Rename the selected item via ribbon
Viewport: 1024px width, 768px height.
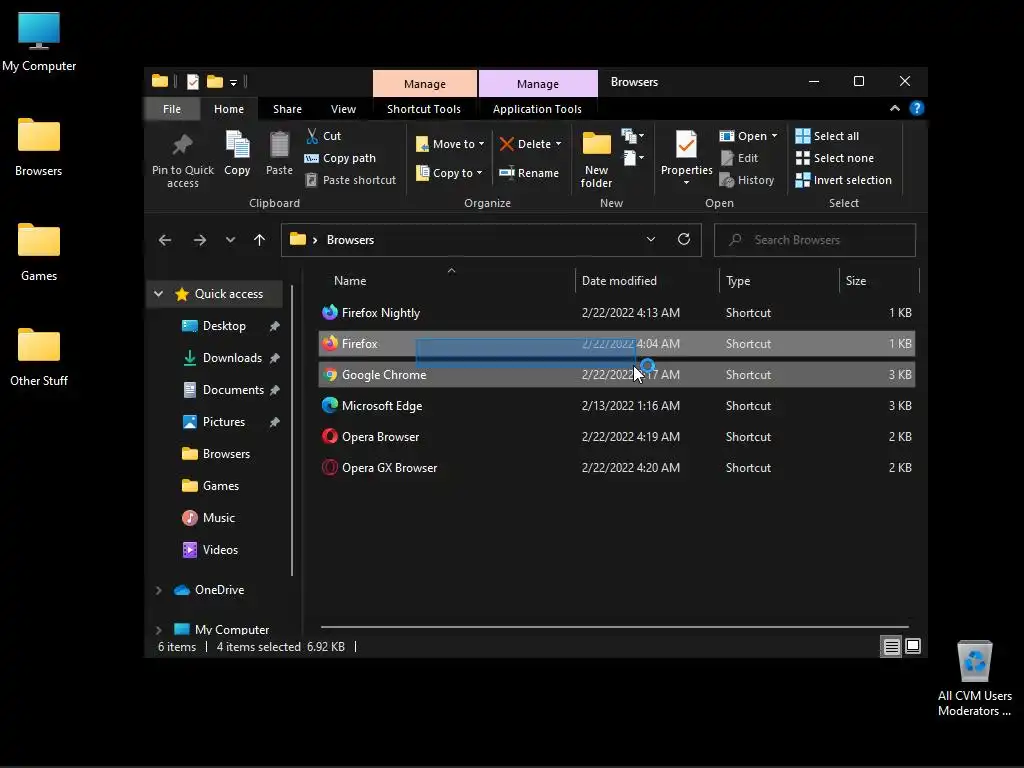click(x=529, y=173)
